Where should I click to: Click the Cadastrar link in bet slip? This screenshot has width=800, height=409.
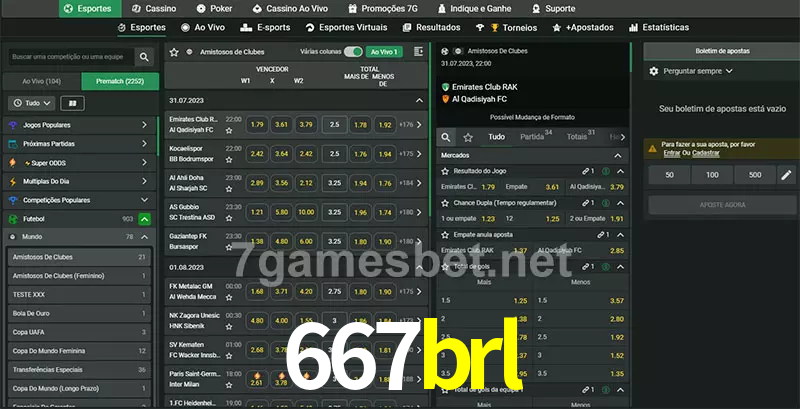[x=706, y=153]
